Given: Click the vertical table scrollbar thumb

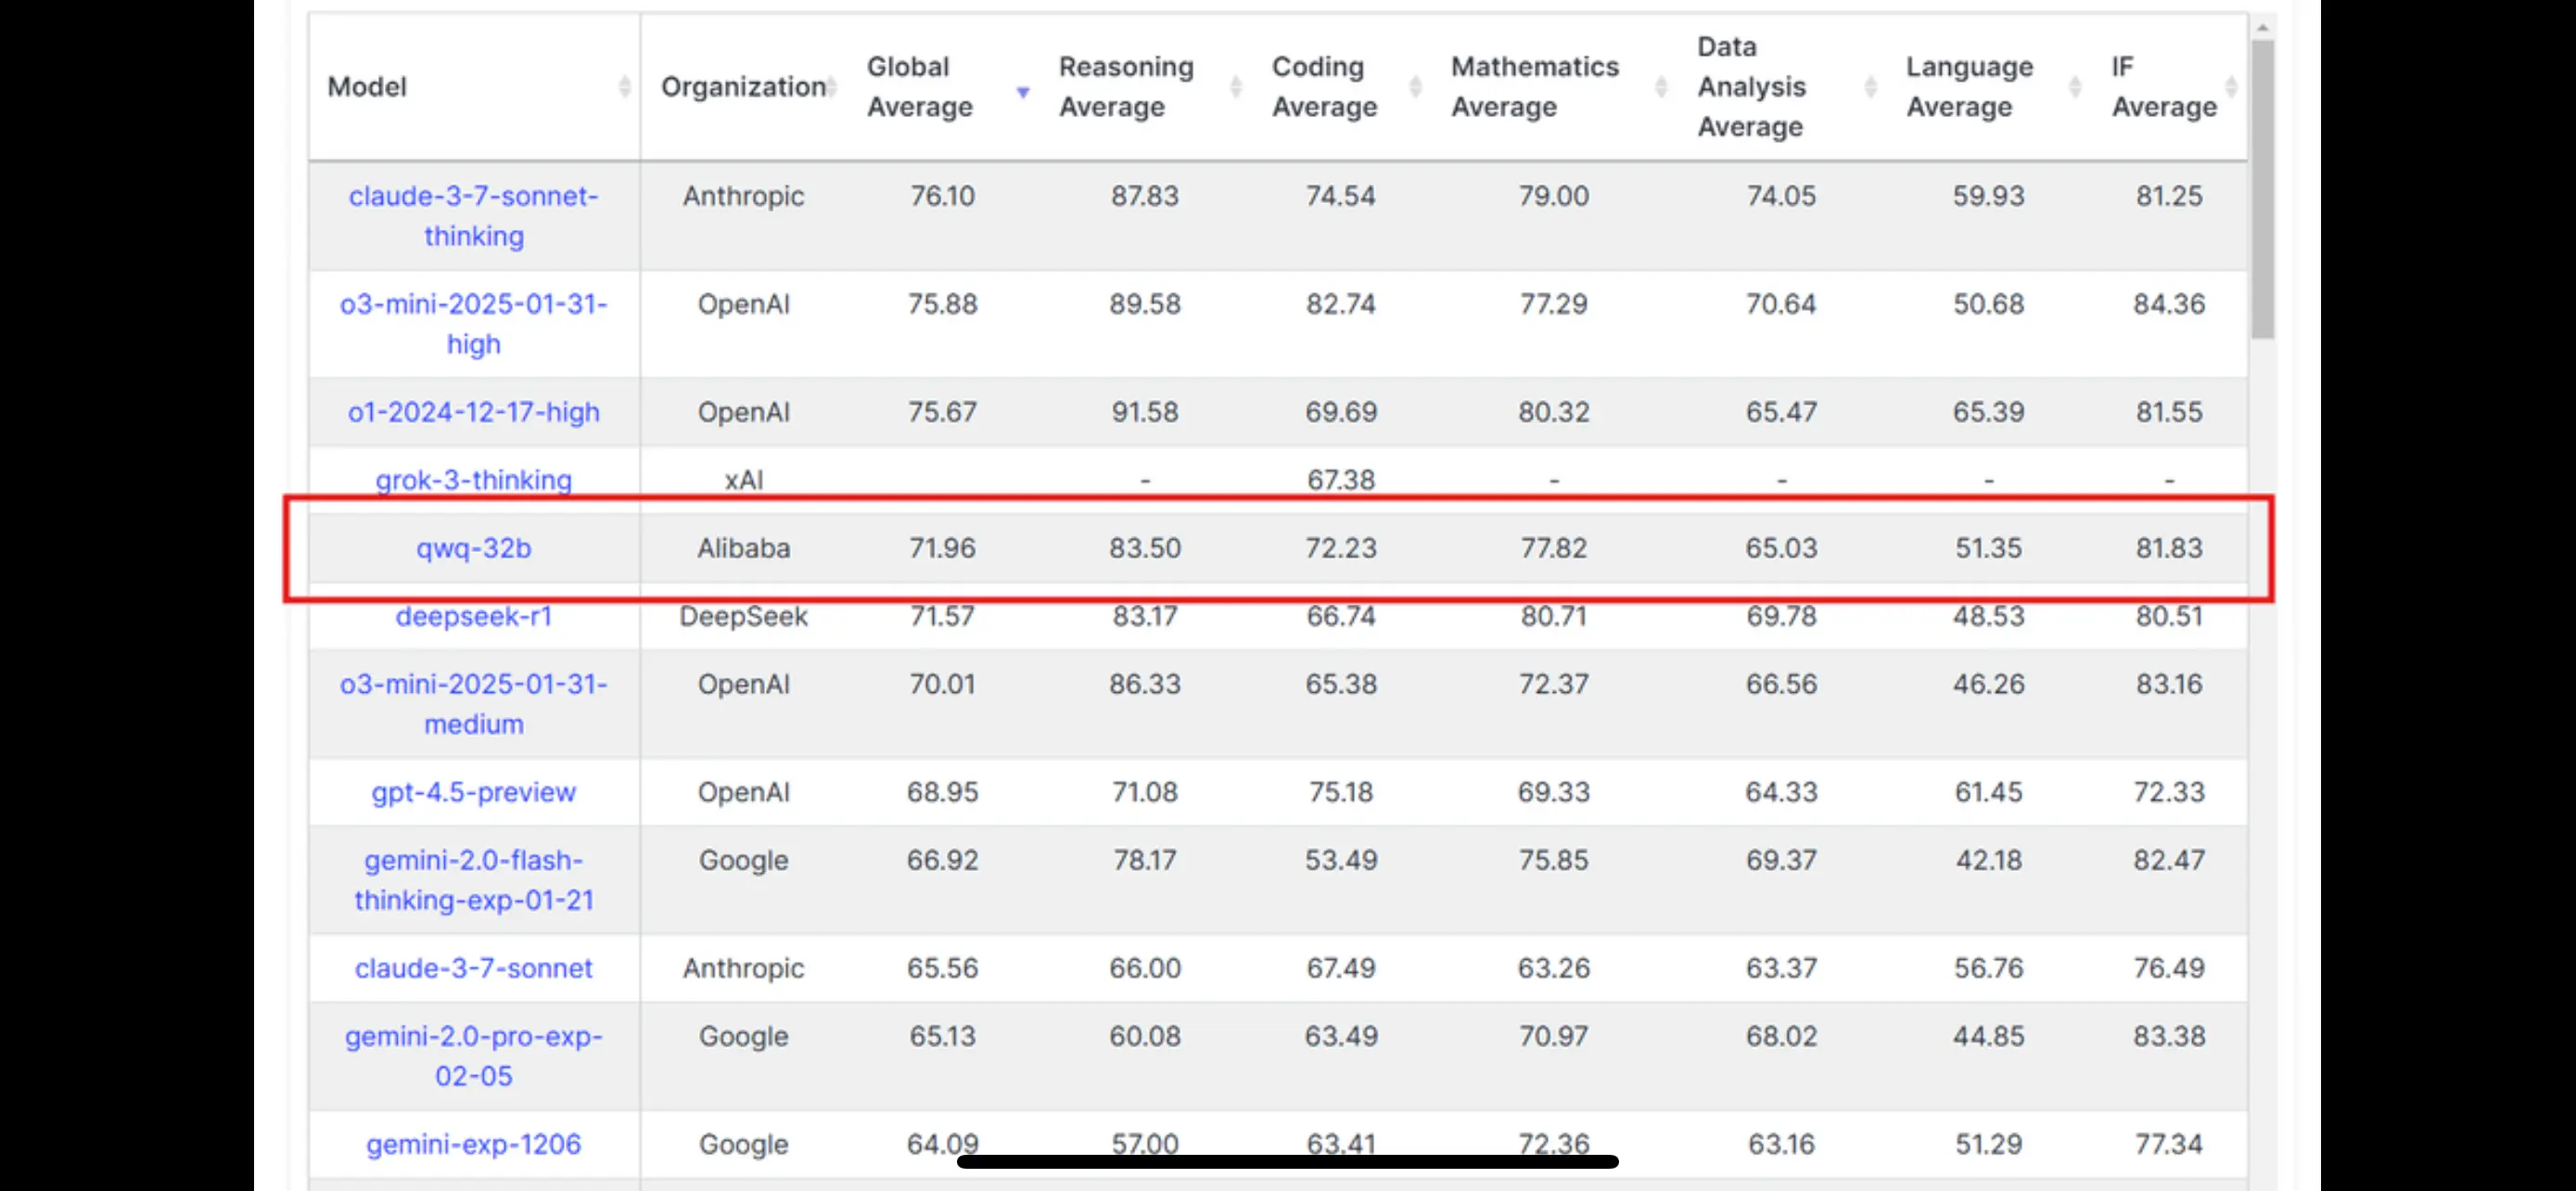Looking at the screenshot, I should (2262, 190).
